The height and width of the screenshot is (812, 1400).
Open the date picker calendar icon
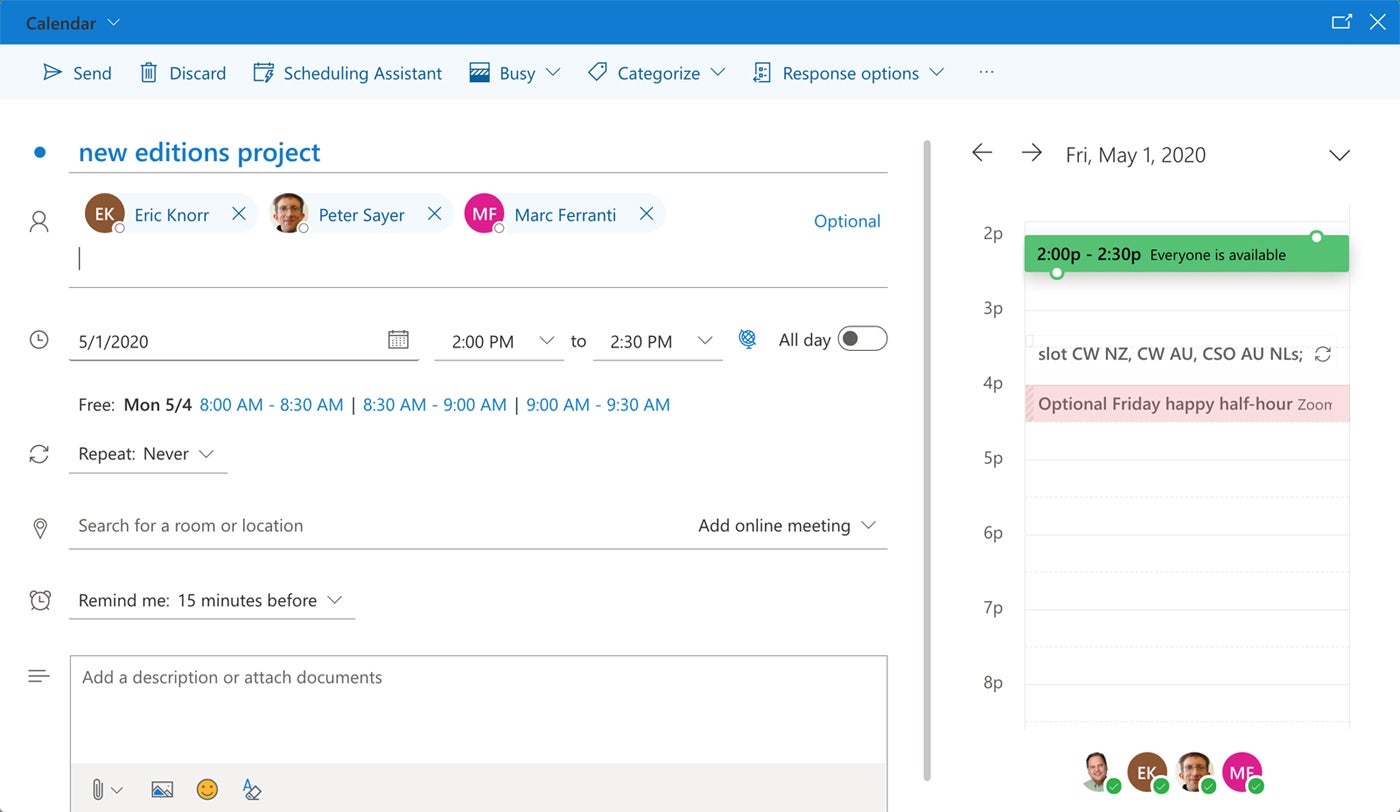point(398,340)
